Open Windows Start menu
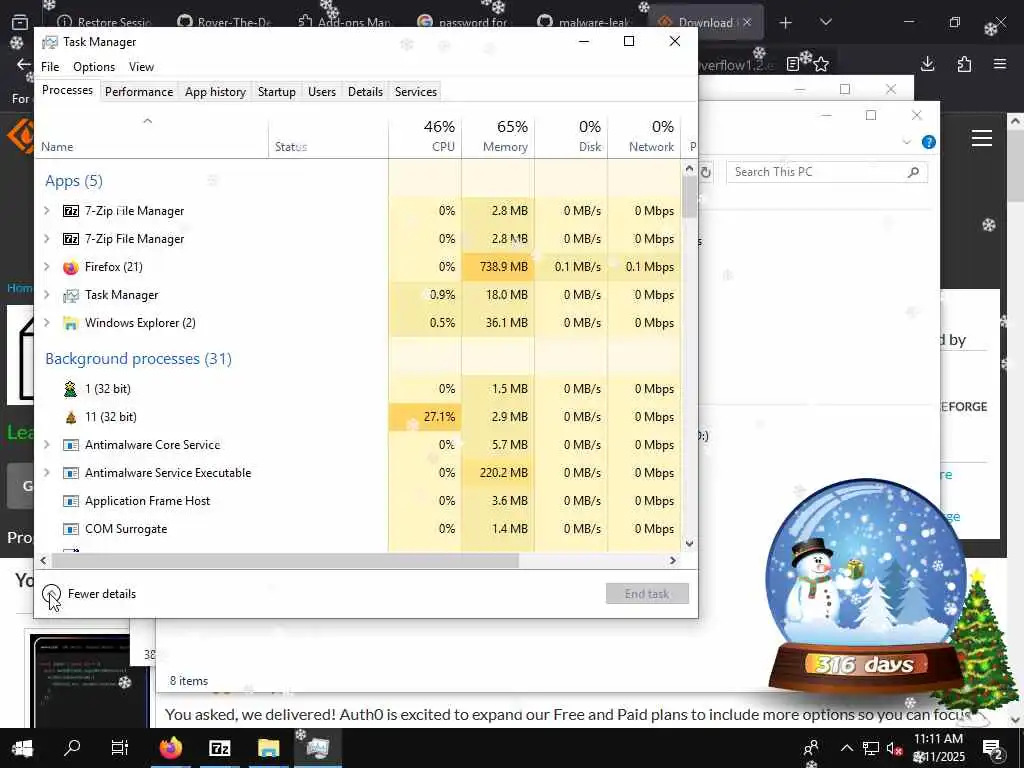 tap(23, 748)
